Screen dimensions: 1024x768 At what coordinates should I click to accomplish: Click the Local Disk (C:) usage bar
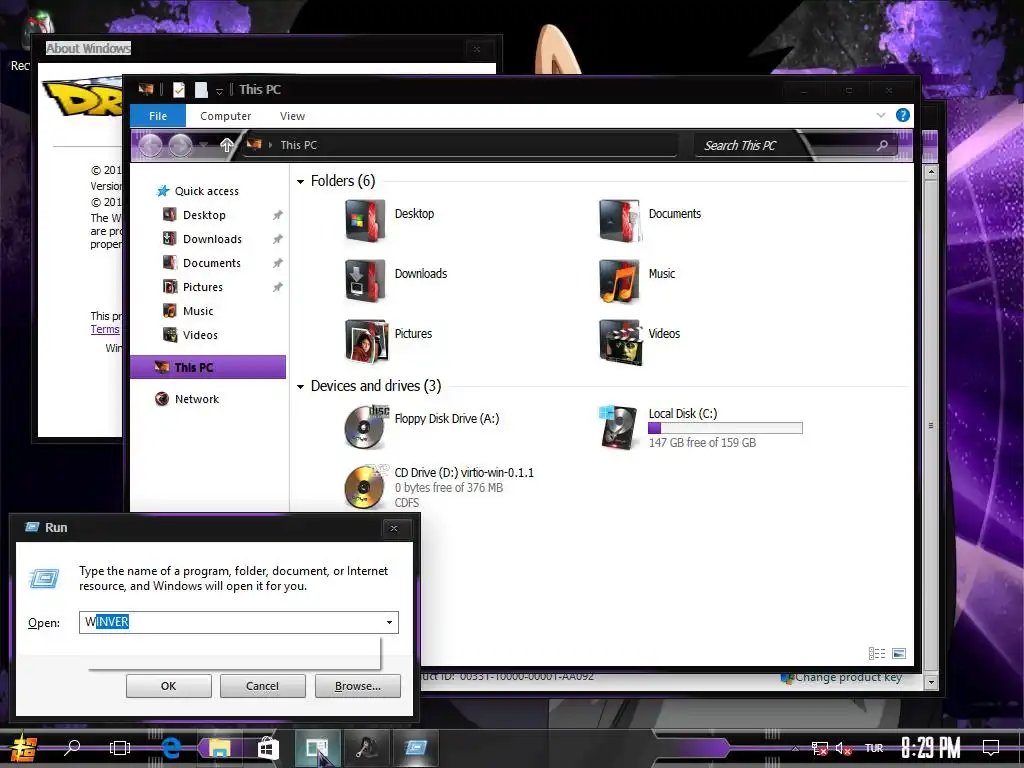[725, 428]
